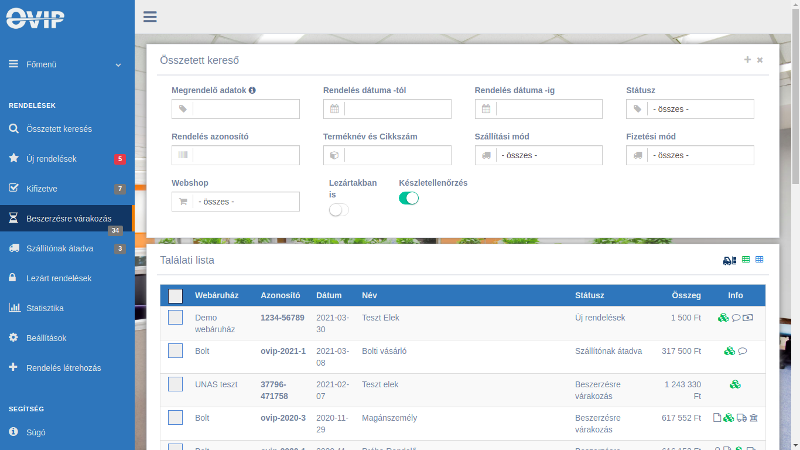The width and height of the screenshot is (800, 450).
Task: Click the OVIP logo
Action: [35, 18]
